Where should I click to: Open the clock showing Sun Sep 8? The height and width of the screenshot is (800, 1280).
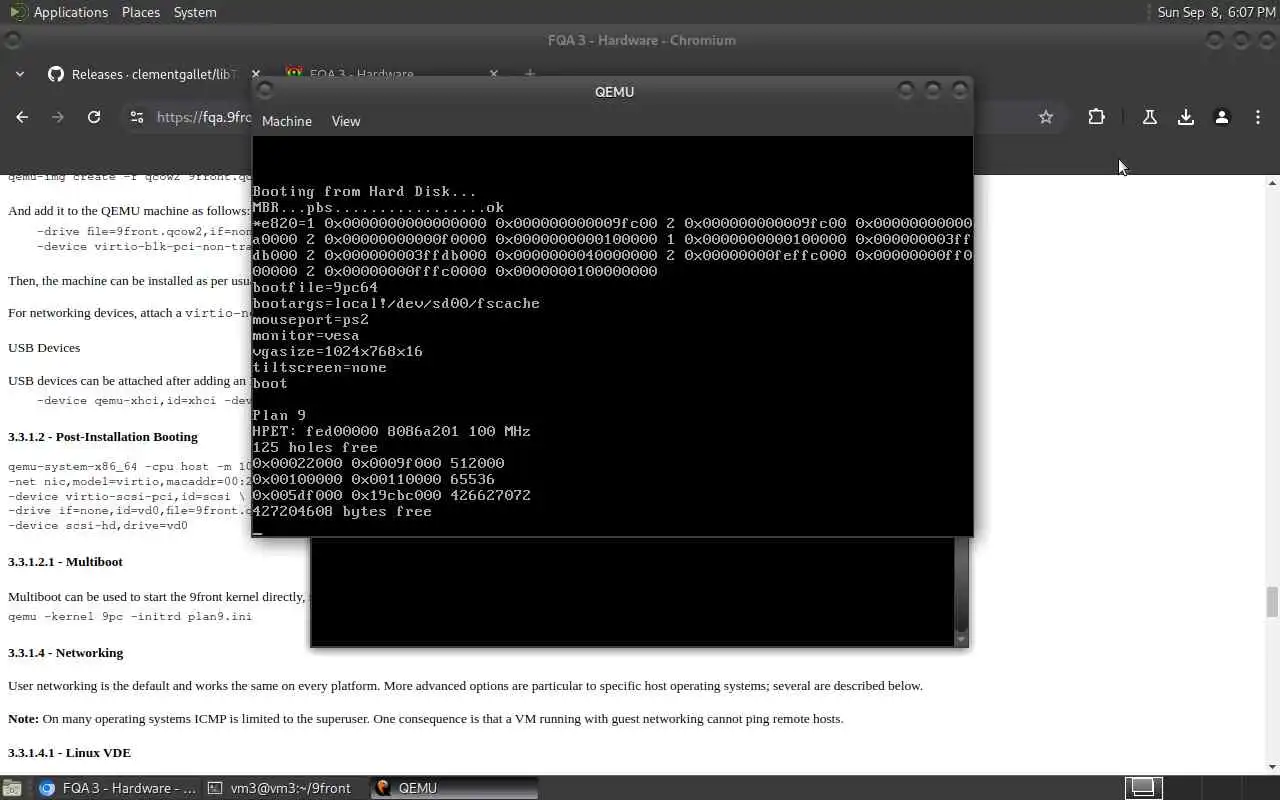[1216, 12]
